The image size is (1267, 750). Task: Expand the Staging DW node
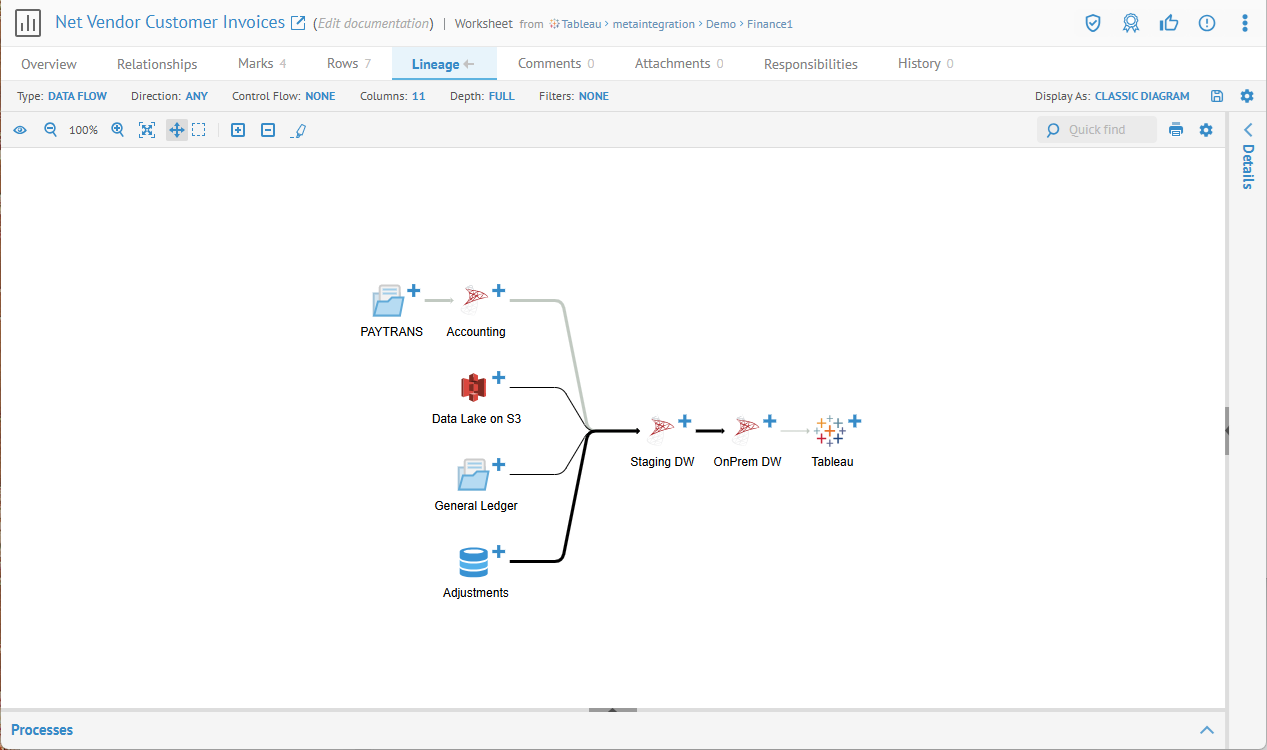(685, 421)
